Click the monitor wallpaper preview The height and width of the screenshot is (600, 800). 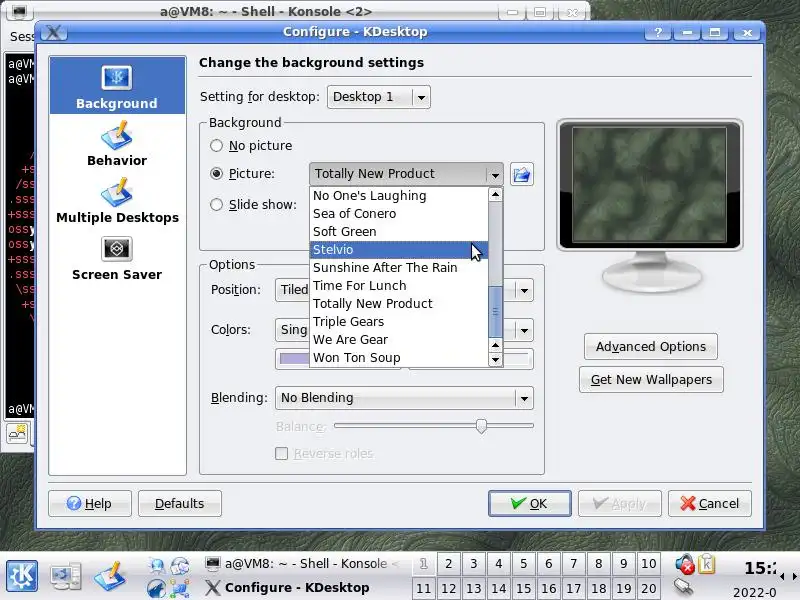pyautogui.click(x=649, y=185)
